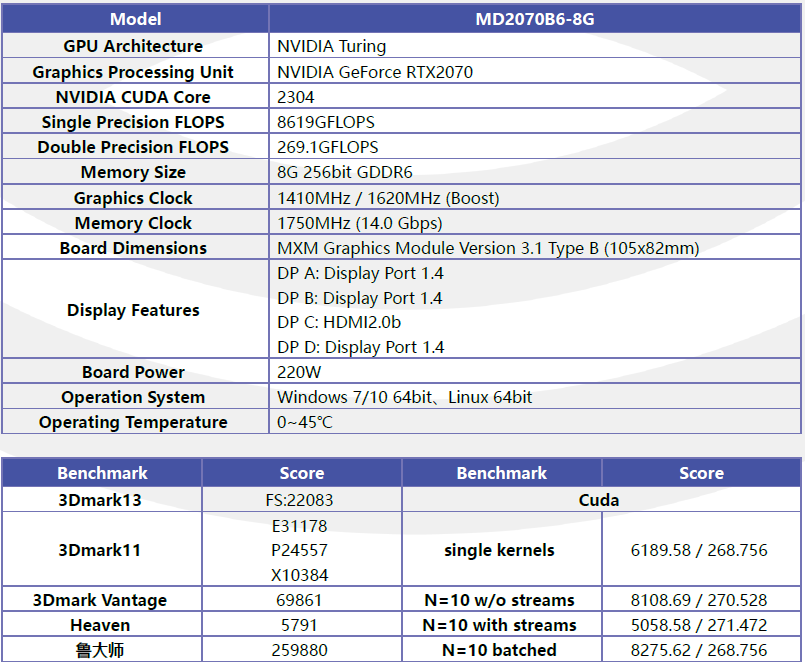Click the '8619GFLOPS' value

click(x=326, y=122)
